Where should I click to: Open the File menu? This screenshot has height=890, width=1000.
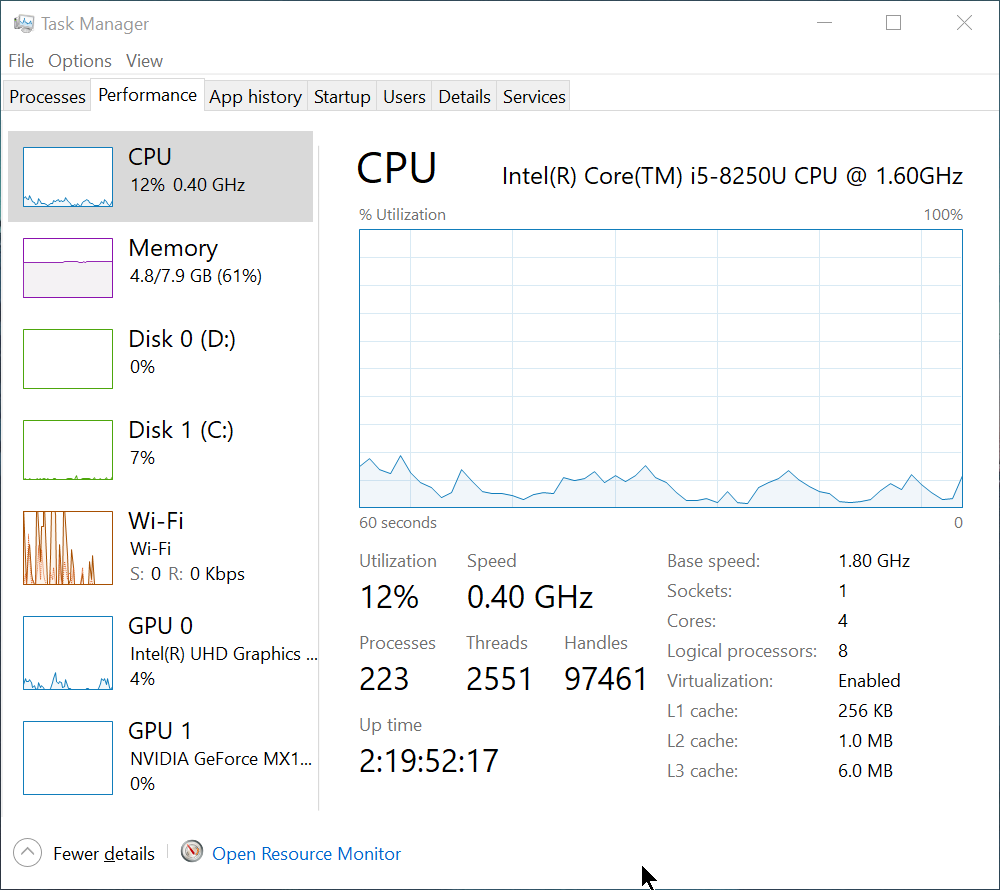[20, 61]
